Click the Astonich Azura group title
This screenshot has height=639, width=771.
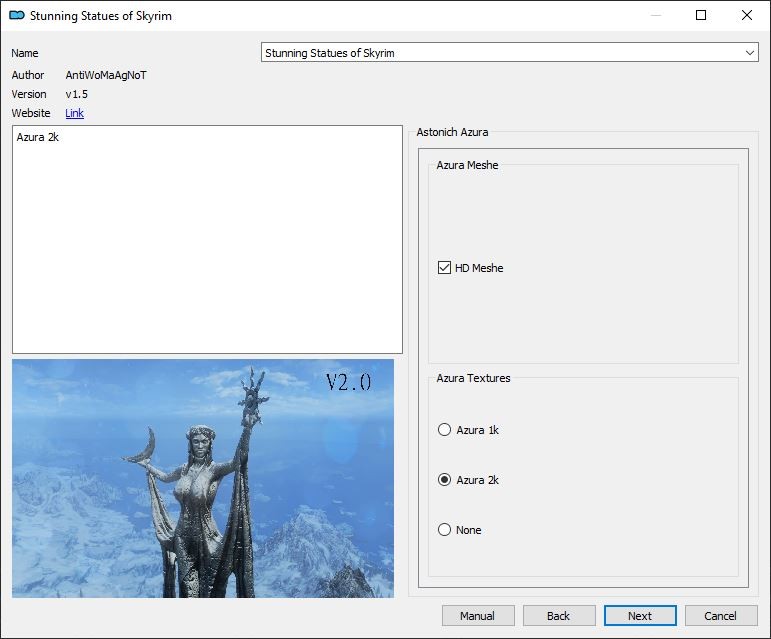452,132
